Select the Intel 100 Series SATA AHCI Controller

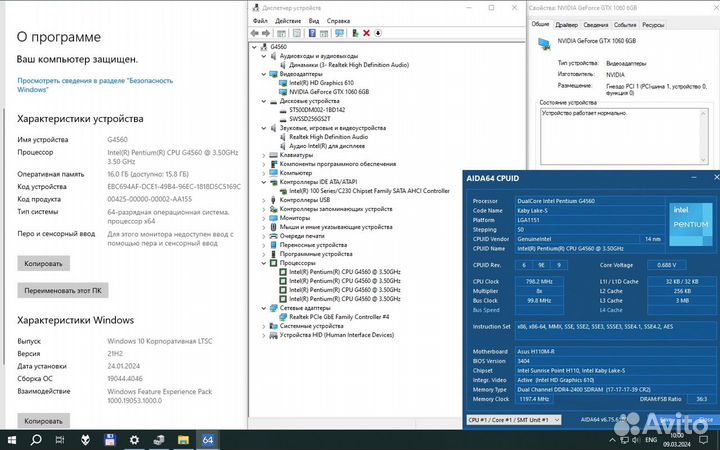[369, 191]
